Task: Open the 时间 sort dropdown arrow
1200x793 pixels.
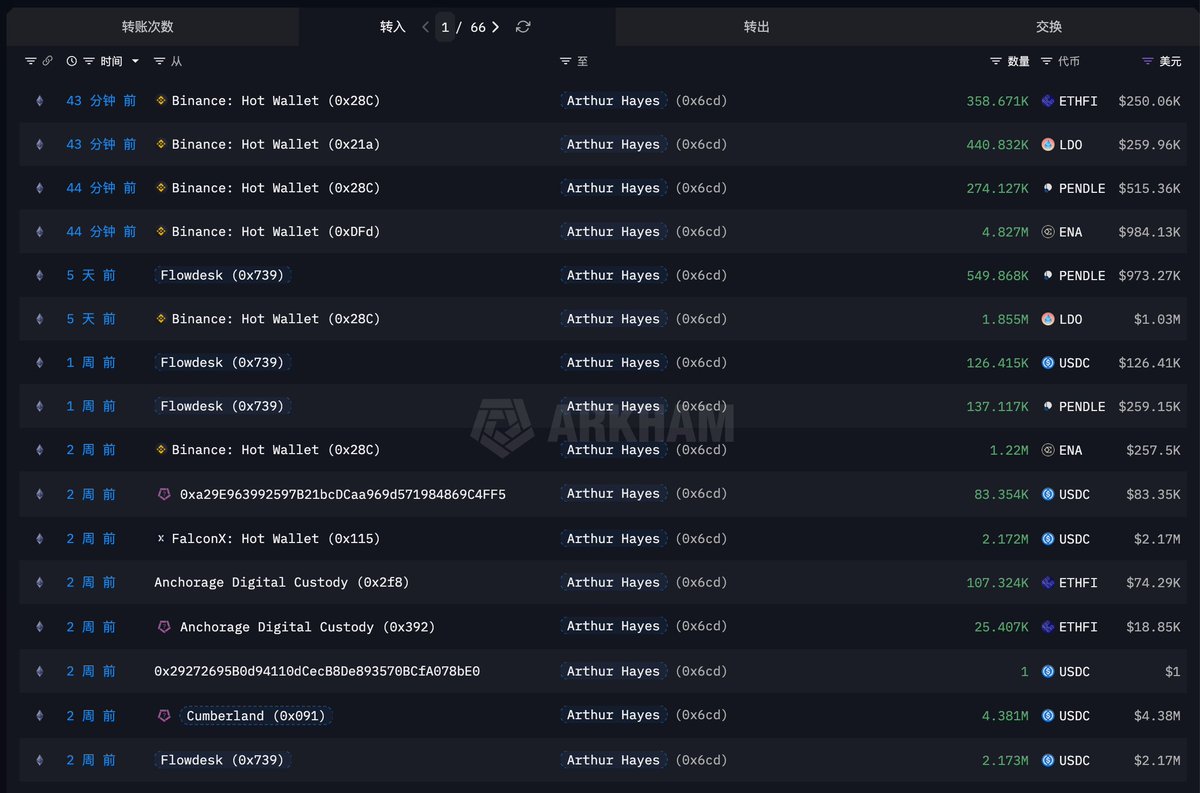Action: [x=136, y=62]
